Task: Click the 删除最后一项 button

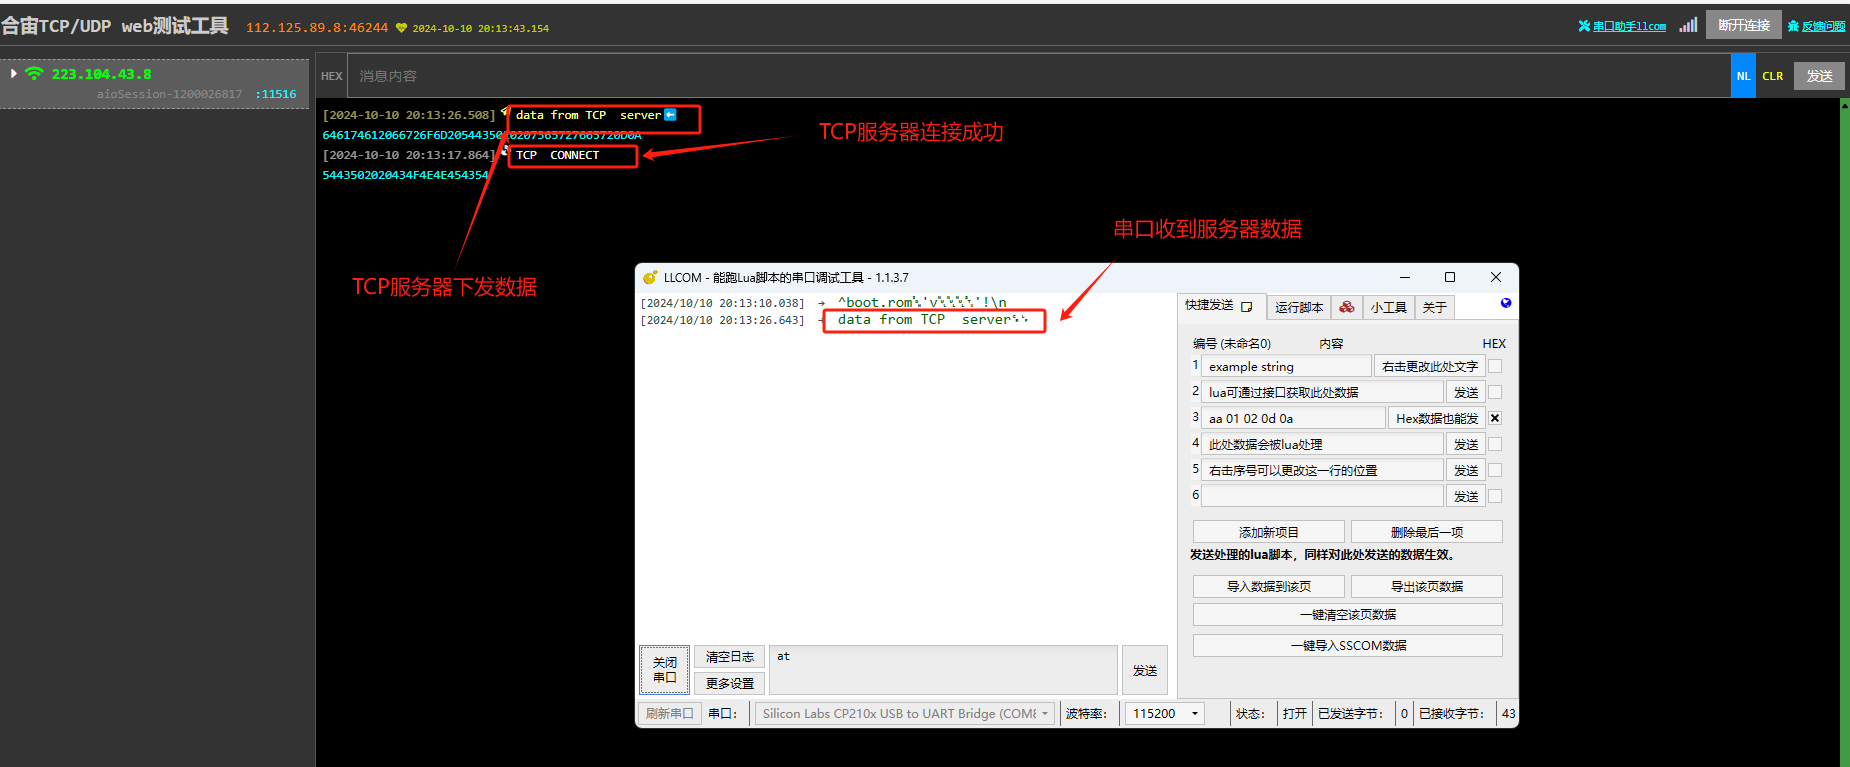Action: tap(1427, 532)
